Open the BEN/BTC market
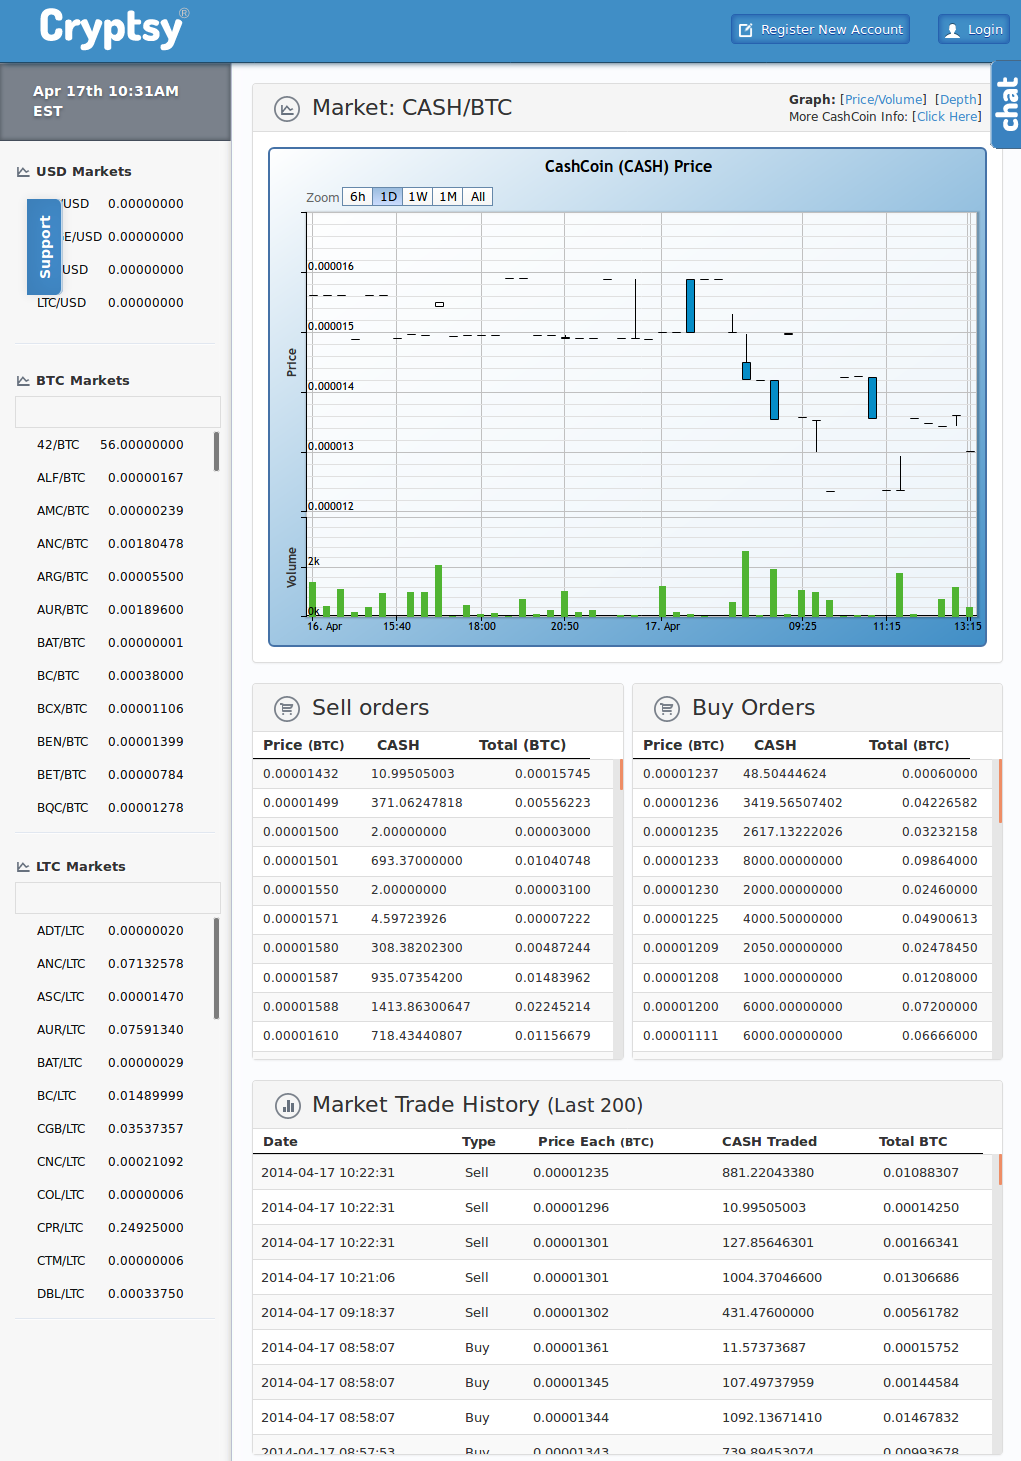 110,742
